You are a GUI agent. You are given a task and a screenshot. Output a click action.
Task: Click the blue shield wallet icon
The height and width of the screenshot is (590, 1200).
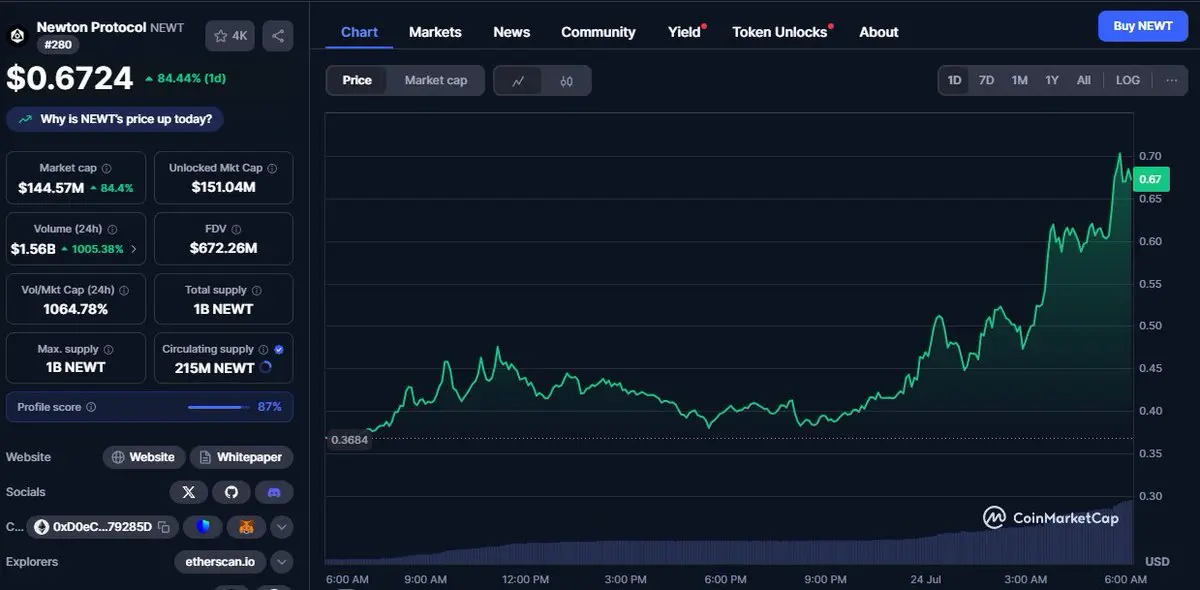203,526
